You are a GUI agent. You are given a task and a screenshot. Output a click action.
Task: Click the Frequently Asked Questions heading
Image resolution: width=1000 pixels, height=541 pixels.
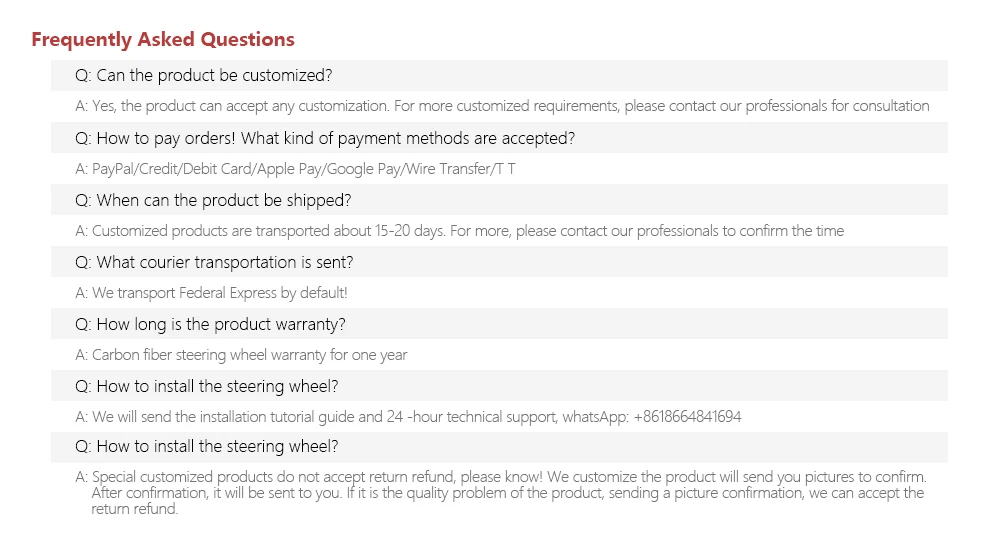pos(163,40)
